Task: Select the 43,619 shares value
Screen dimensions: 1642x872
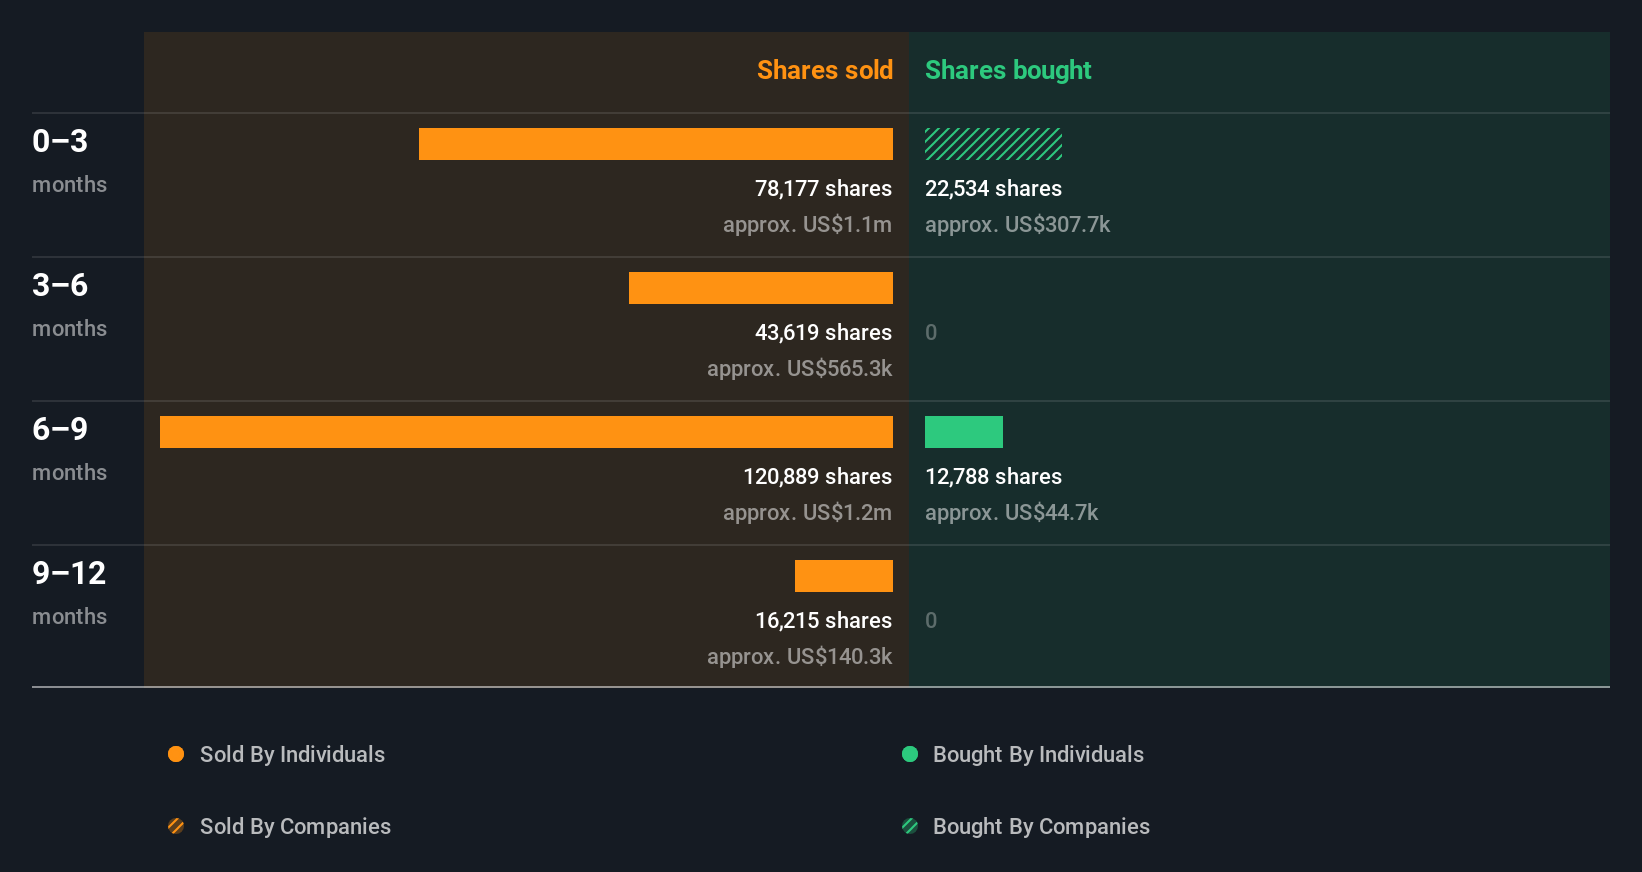Action: click(x=823, y=332)
